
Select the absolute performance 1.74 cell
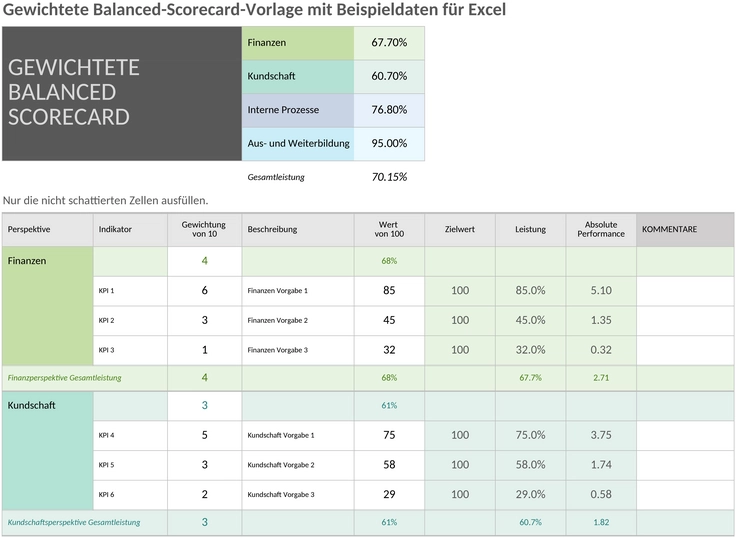coord(601,465)
